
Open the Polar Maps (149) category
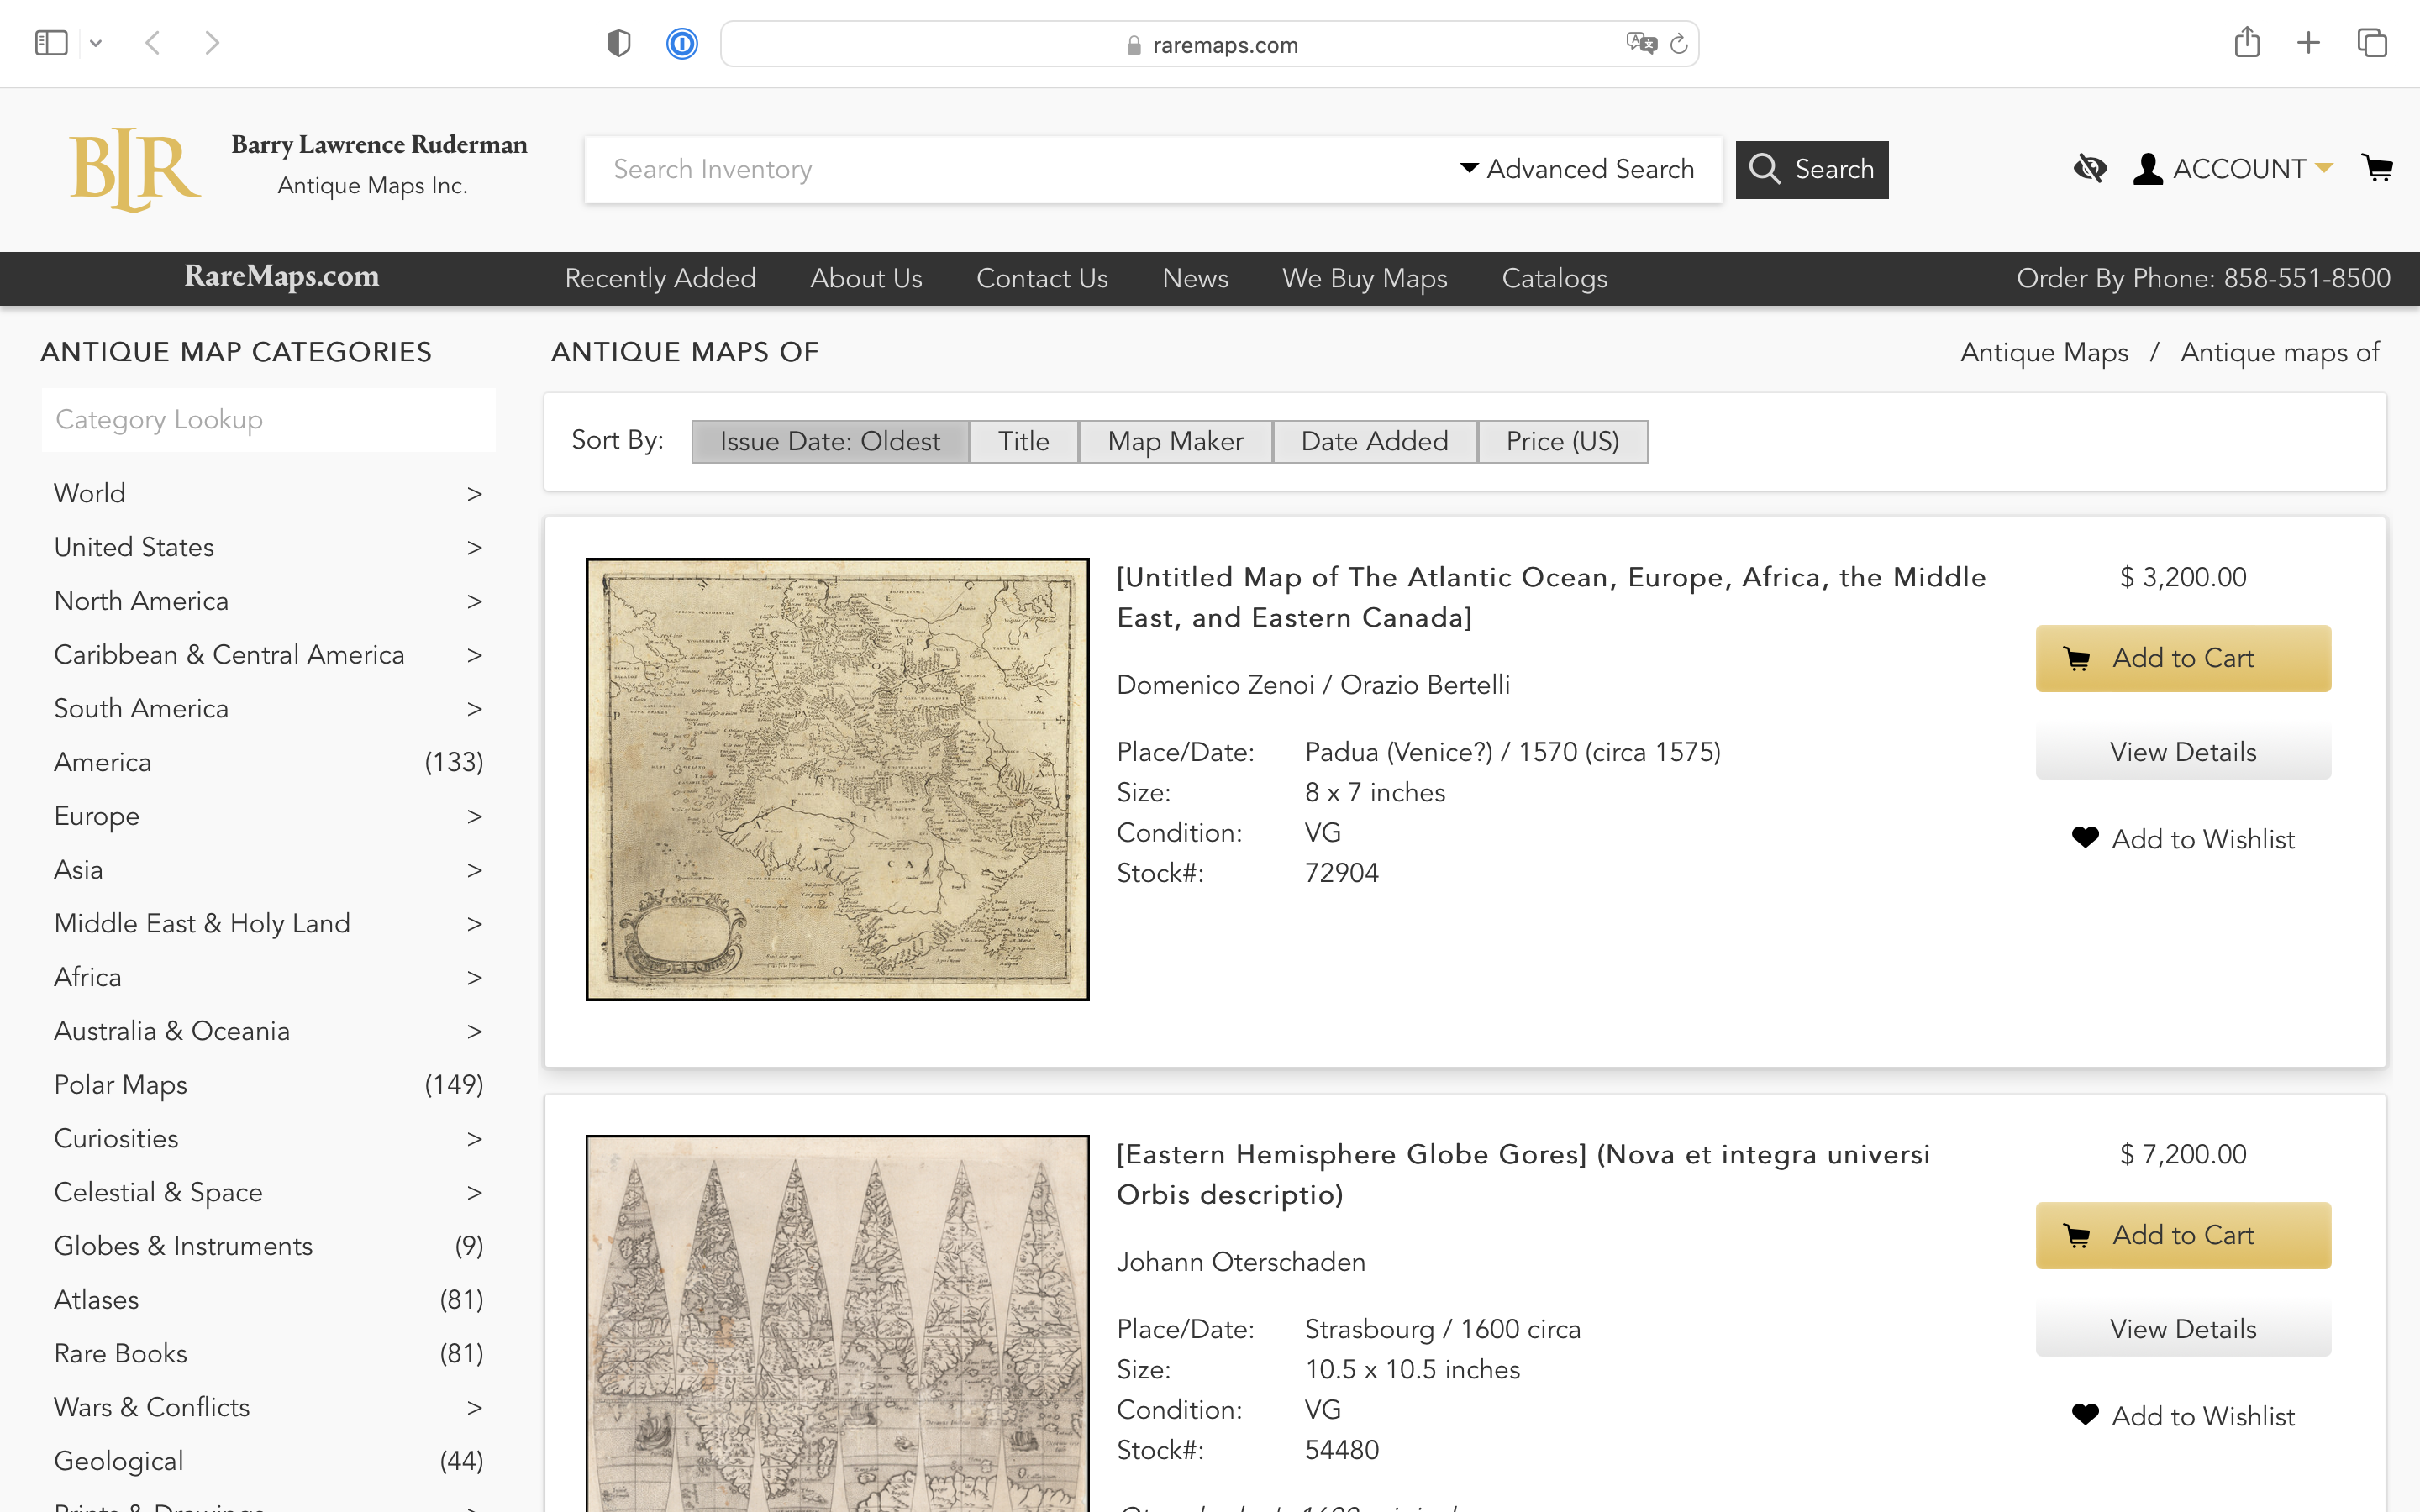coord(268,1085)
